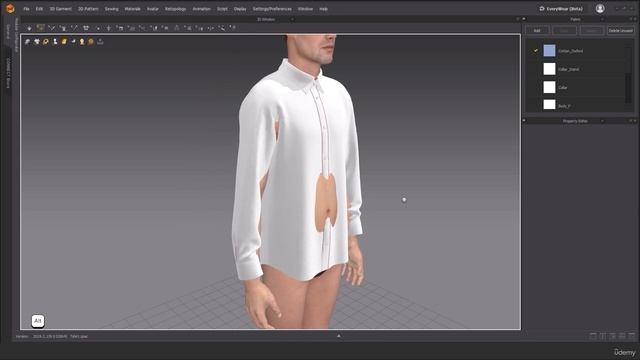Click the first layout icon in the status bar
The image size is (640, 360).
[x=593, y=336]
